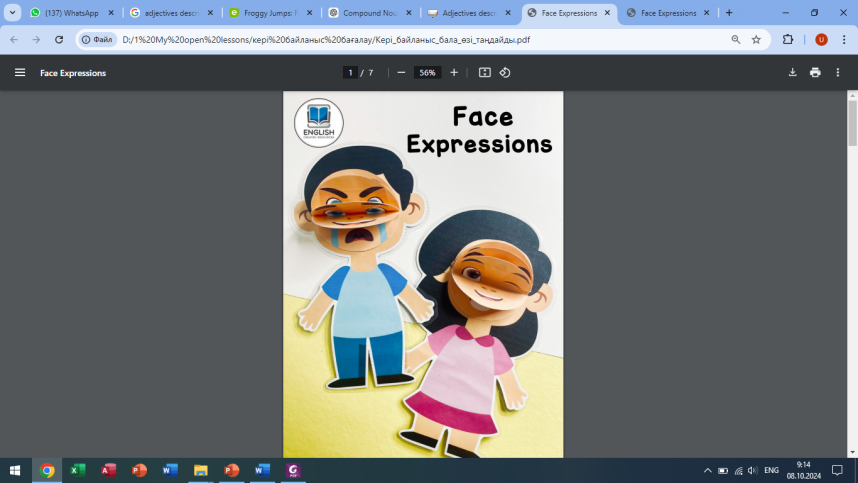Show hidden system tray icons
The image size is (858, 483).
(708, 470)
